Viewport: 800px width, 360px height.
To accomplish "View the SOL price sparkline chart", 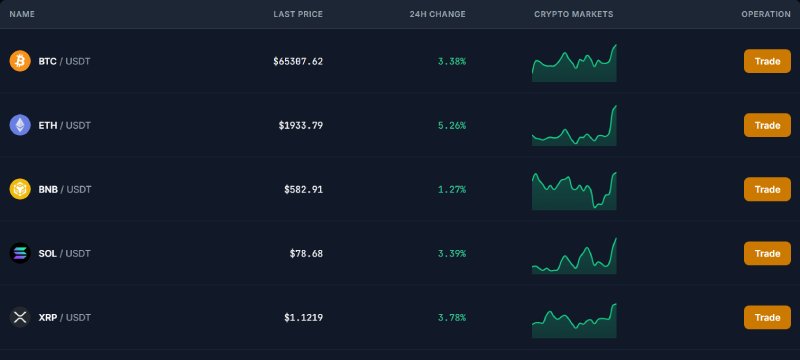I will pos(574,255).
